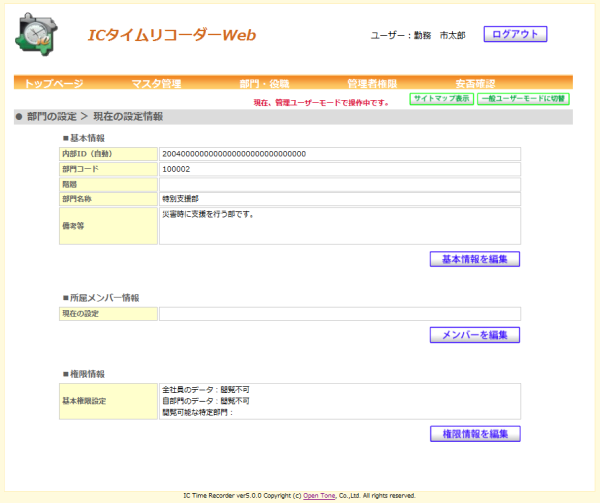Open the マスタ管理 menu
600x503 pixels.
click(156, 83)
